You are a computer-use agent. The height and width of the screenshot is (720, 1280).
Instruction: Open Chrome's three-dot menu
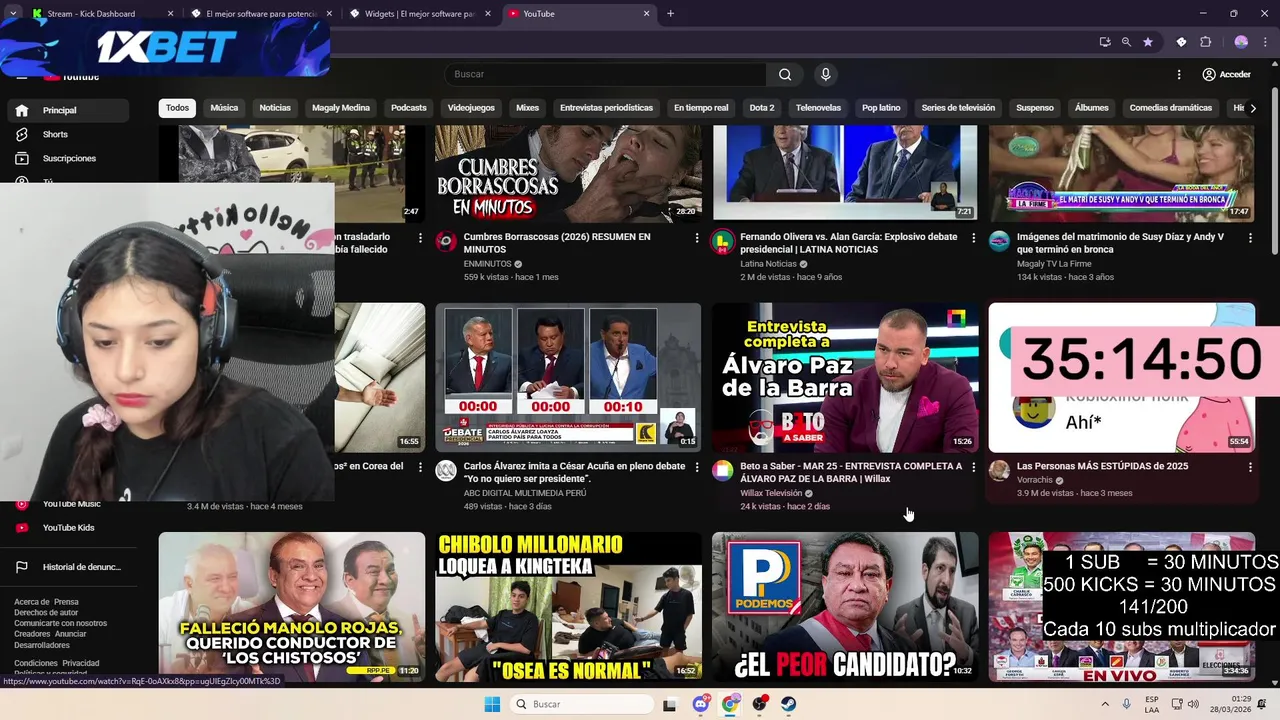(x=1264, y=42)
